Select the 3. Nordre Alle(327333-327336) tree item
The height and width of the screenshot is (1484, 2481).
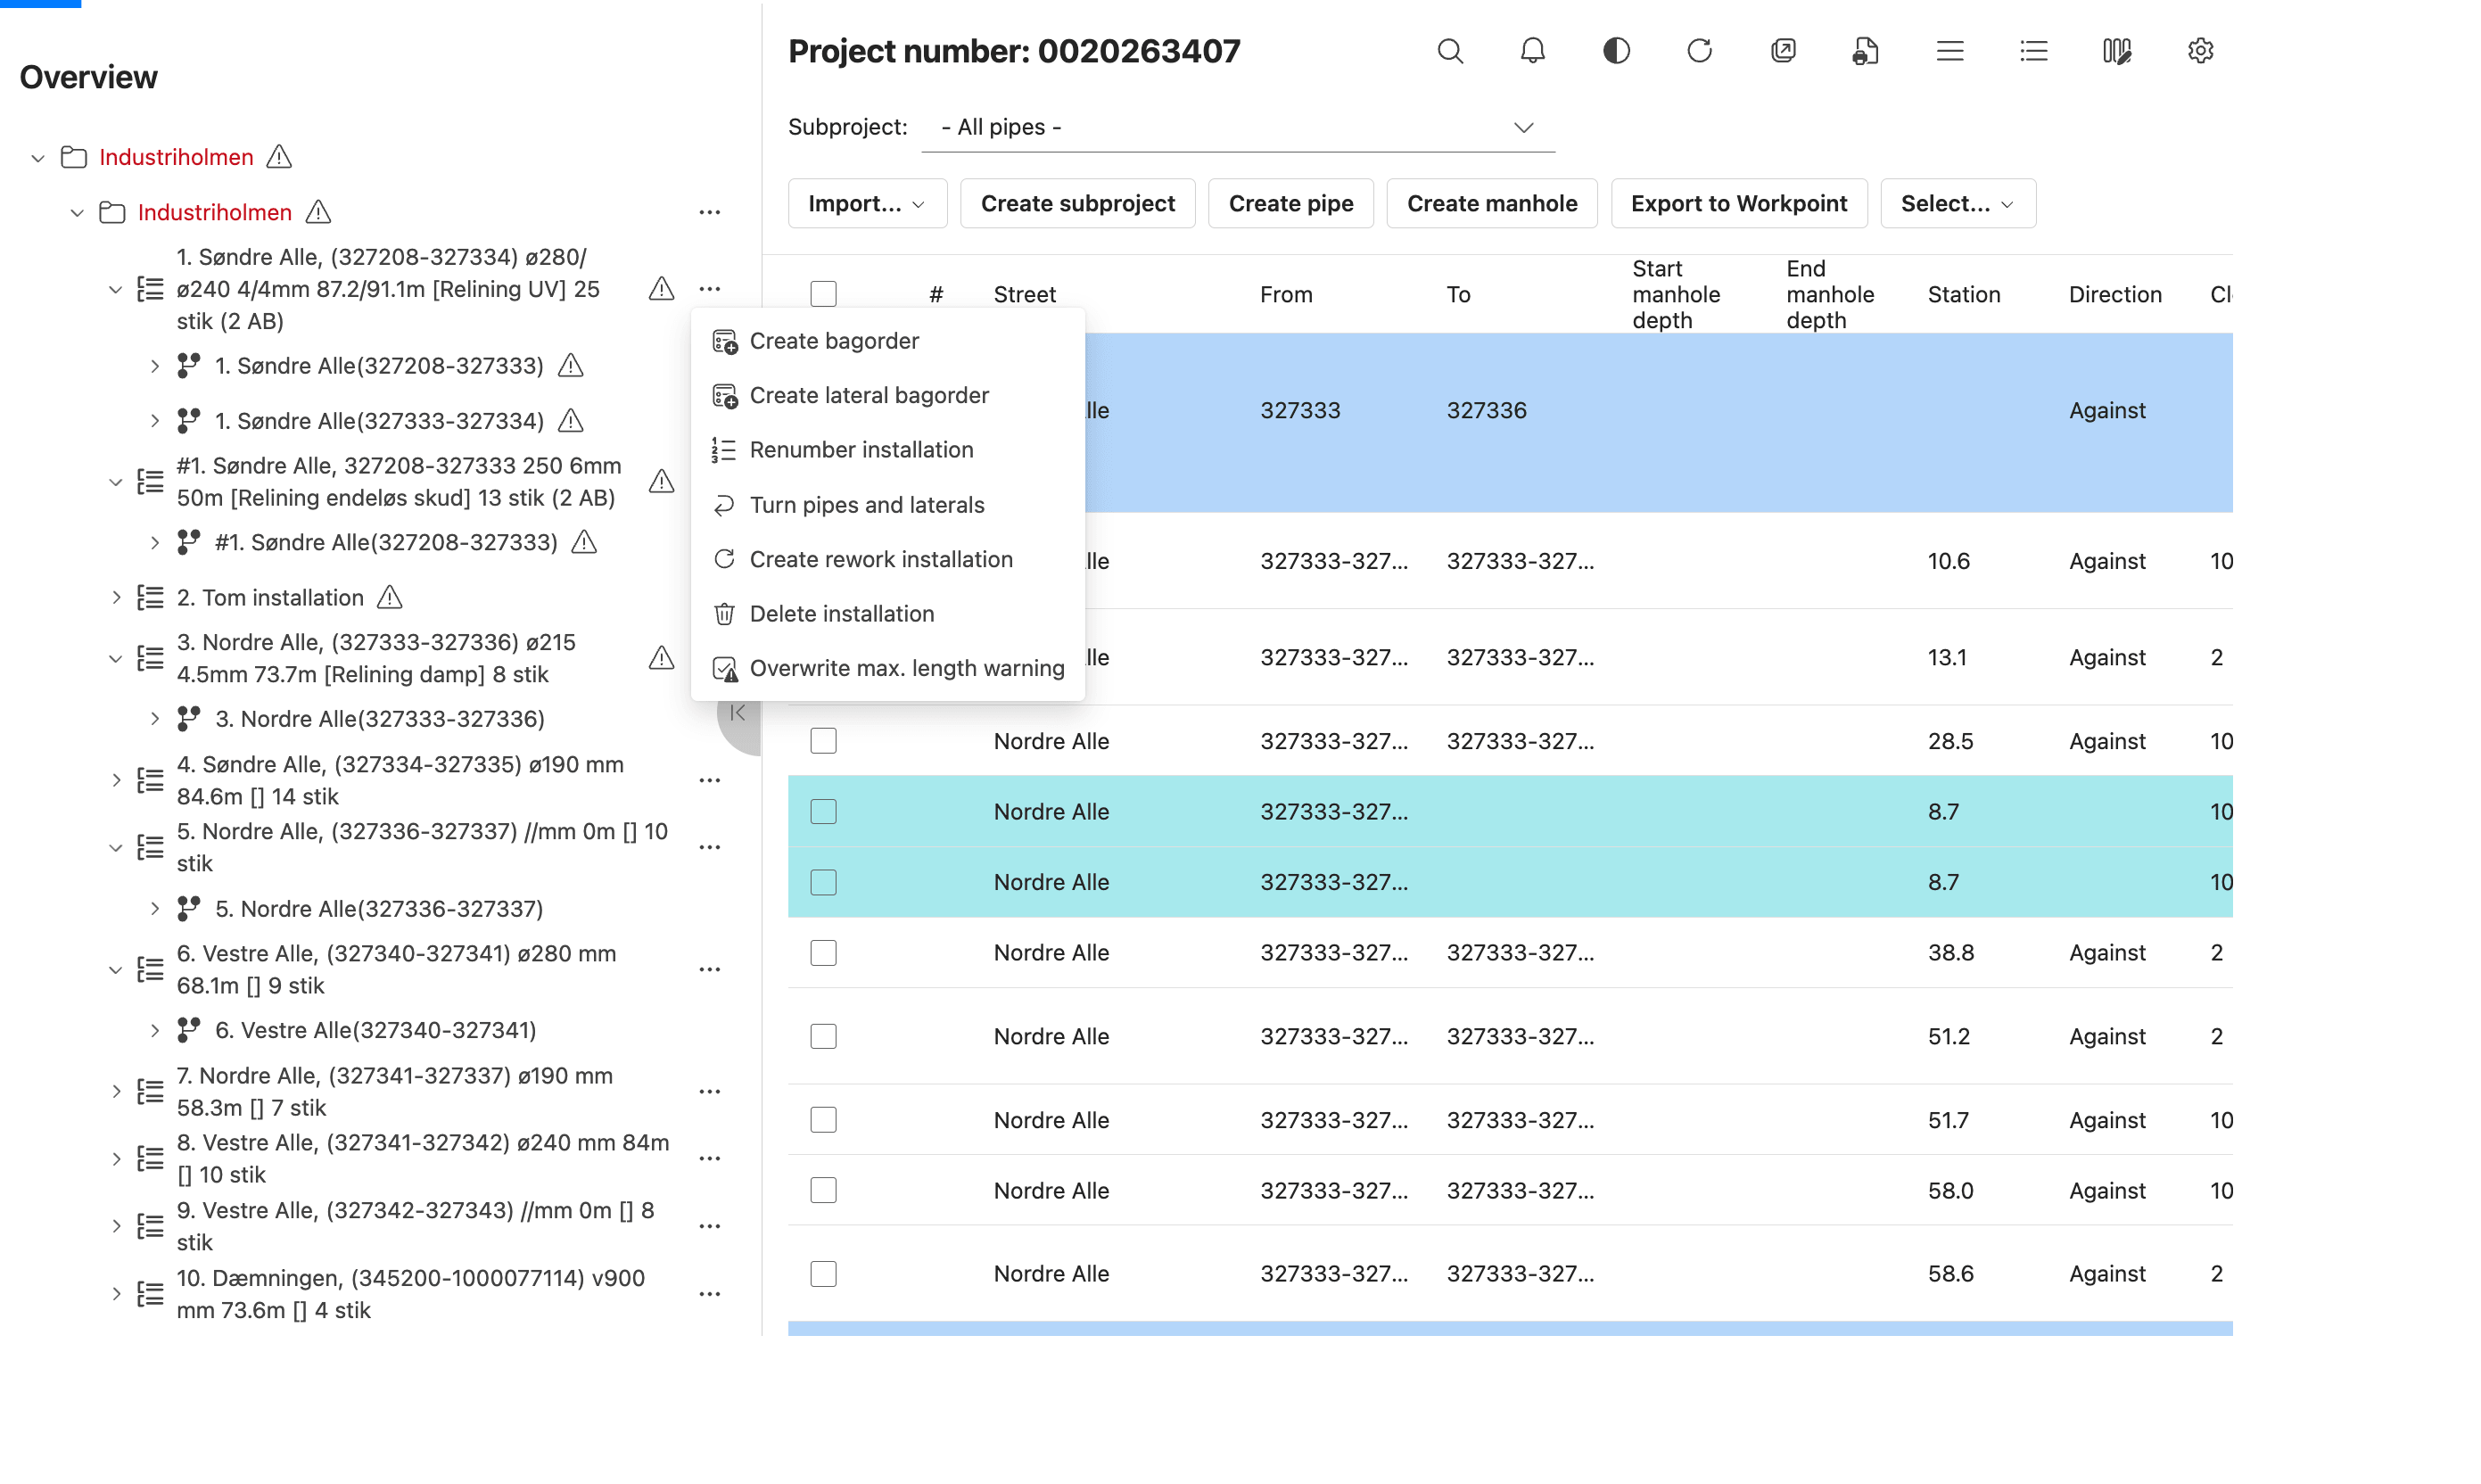coord(379,719)
